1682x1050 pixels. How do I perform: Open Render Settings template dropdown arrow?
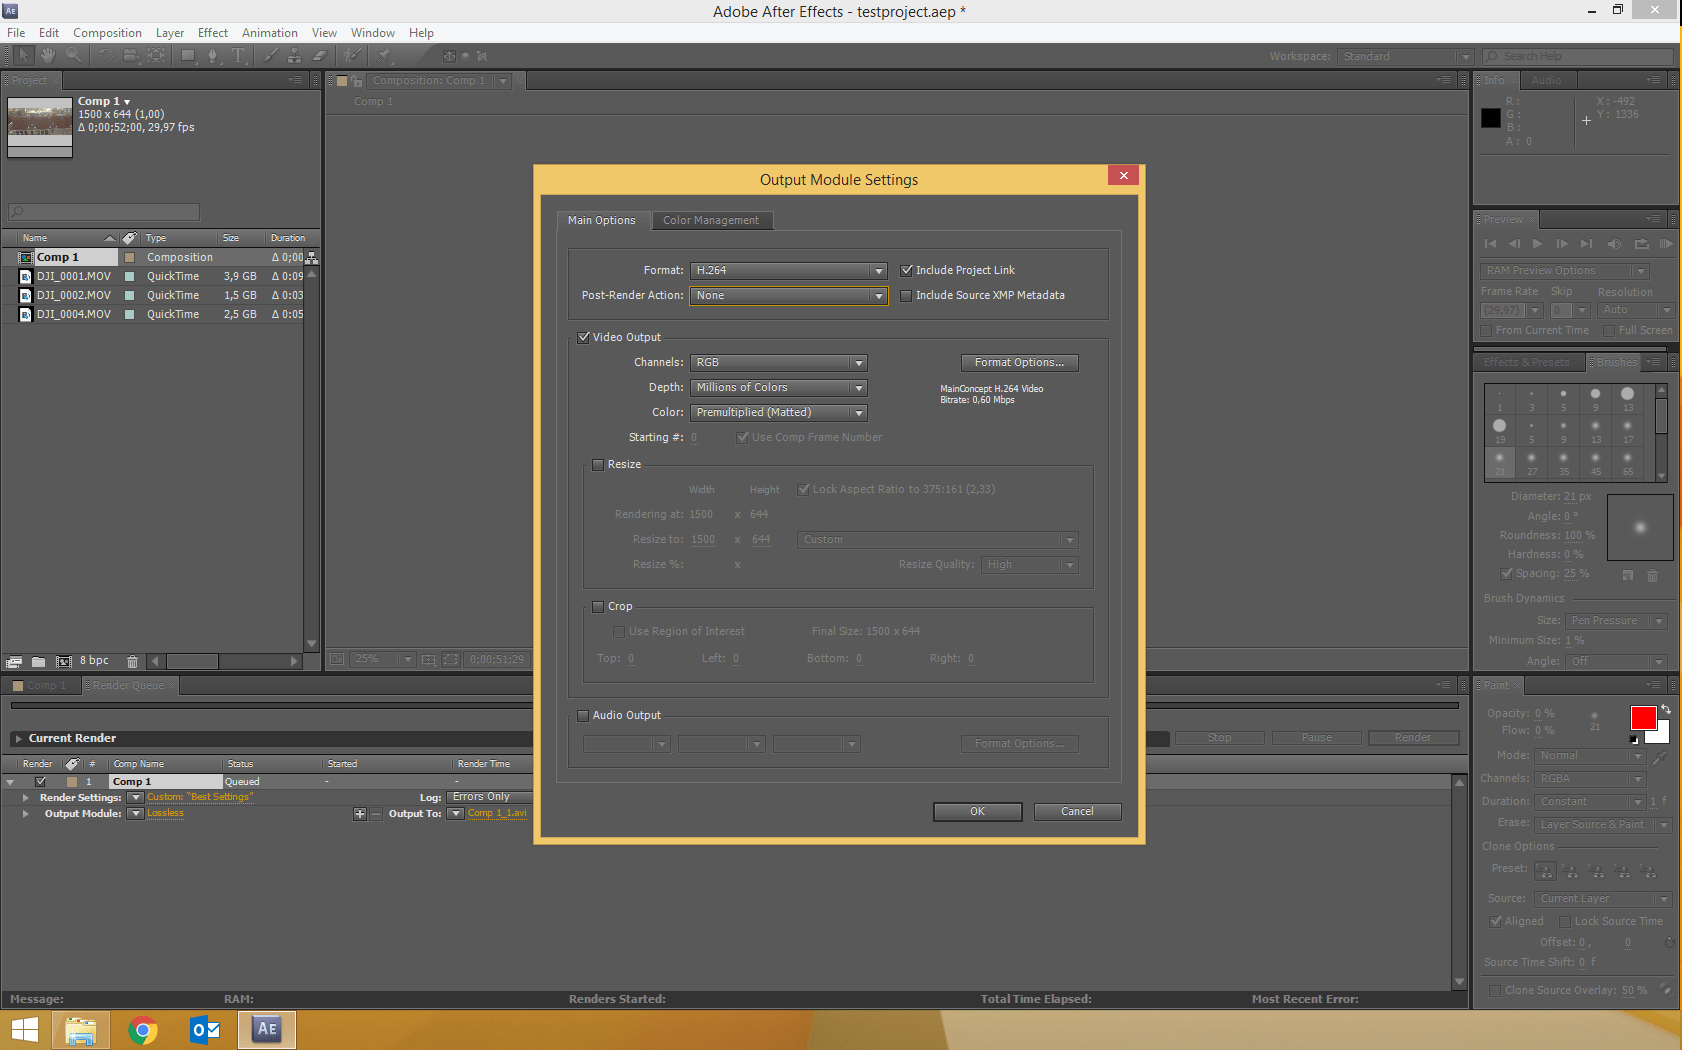point(135,798)
